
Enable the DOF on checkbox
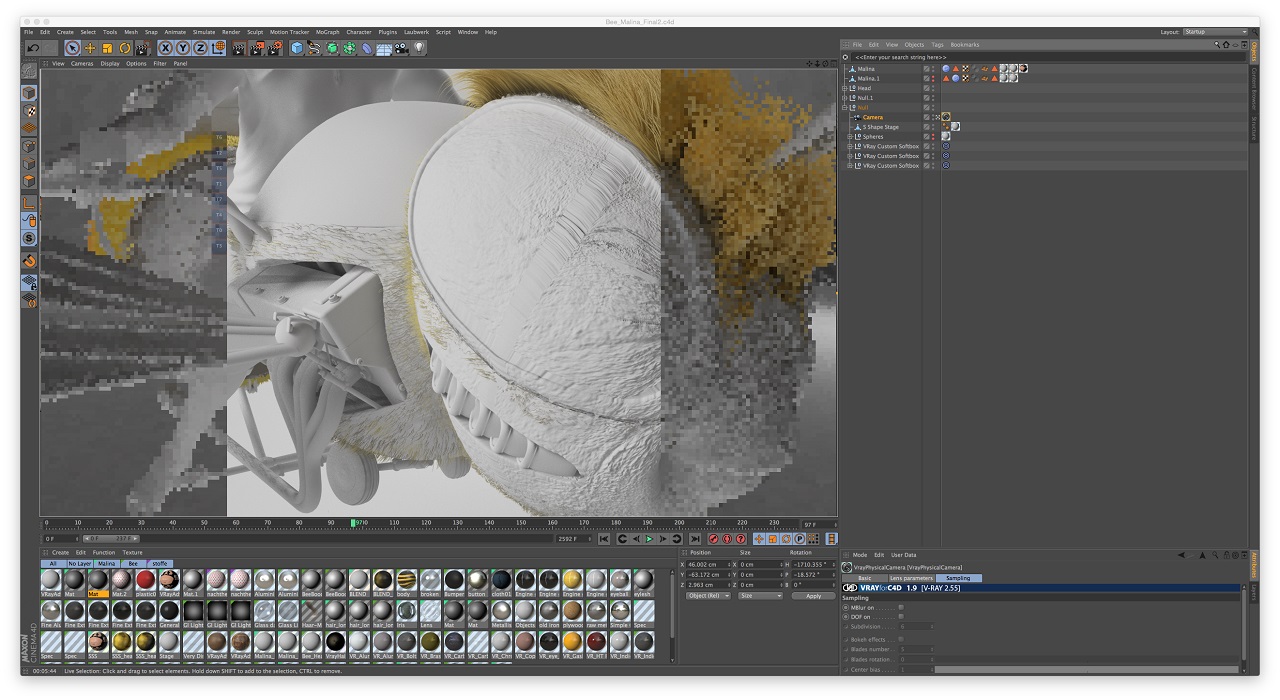pyautogui.click(x=901, y=617)
